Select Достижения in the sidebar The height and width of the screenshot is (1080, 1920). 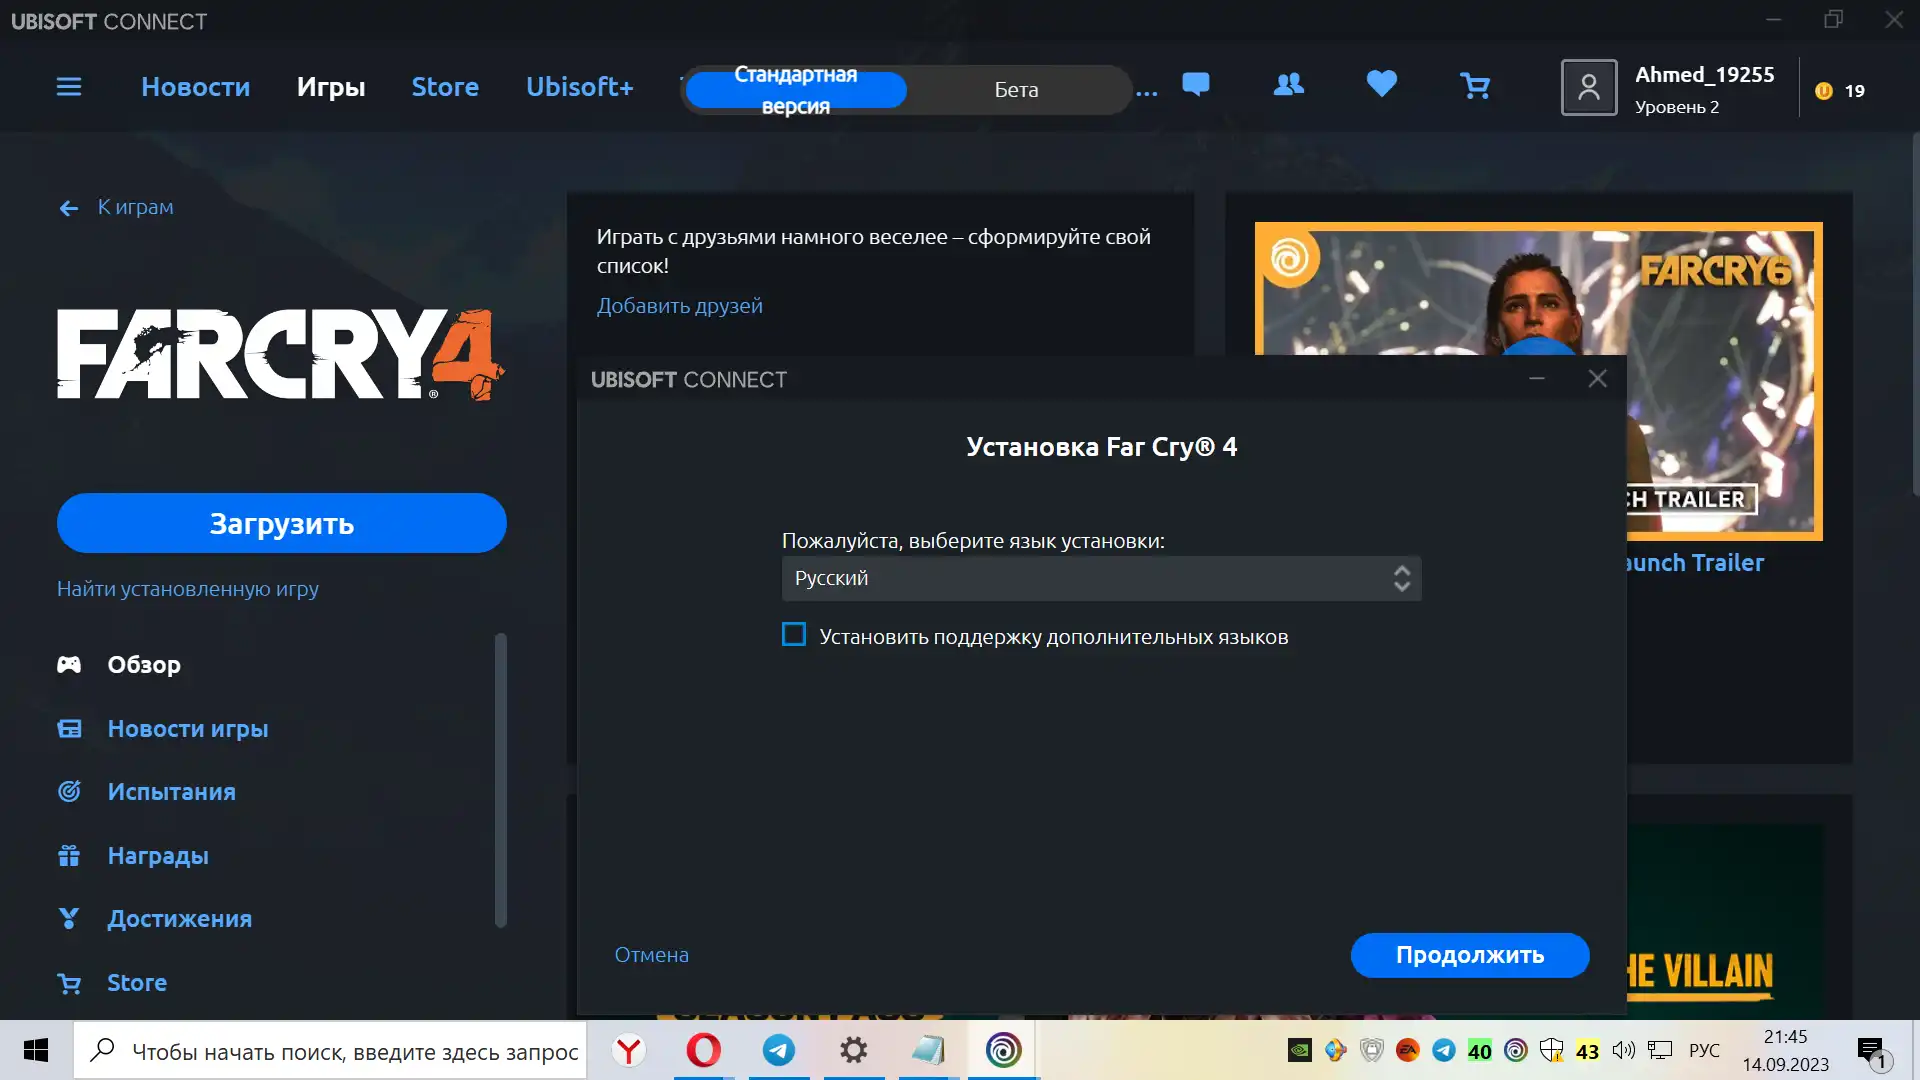pyautogui.click(x=180, y=919)
